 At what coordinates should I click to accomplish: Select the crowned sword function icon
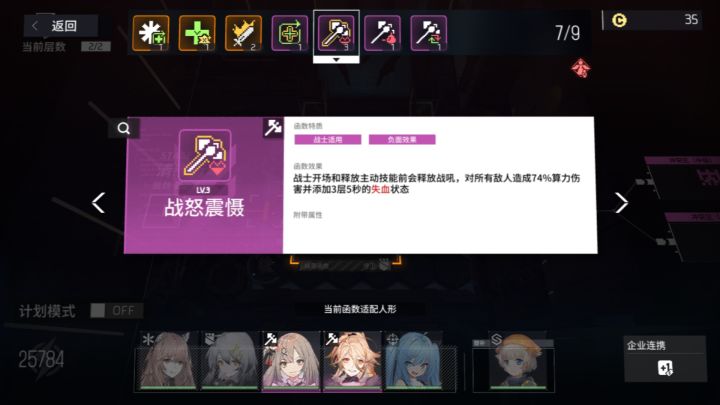coord(243,33)
